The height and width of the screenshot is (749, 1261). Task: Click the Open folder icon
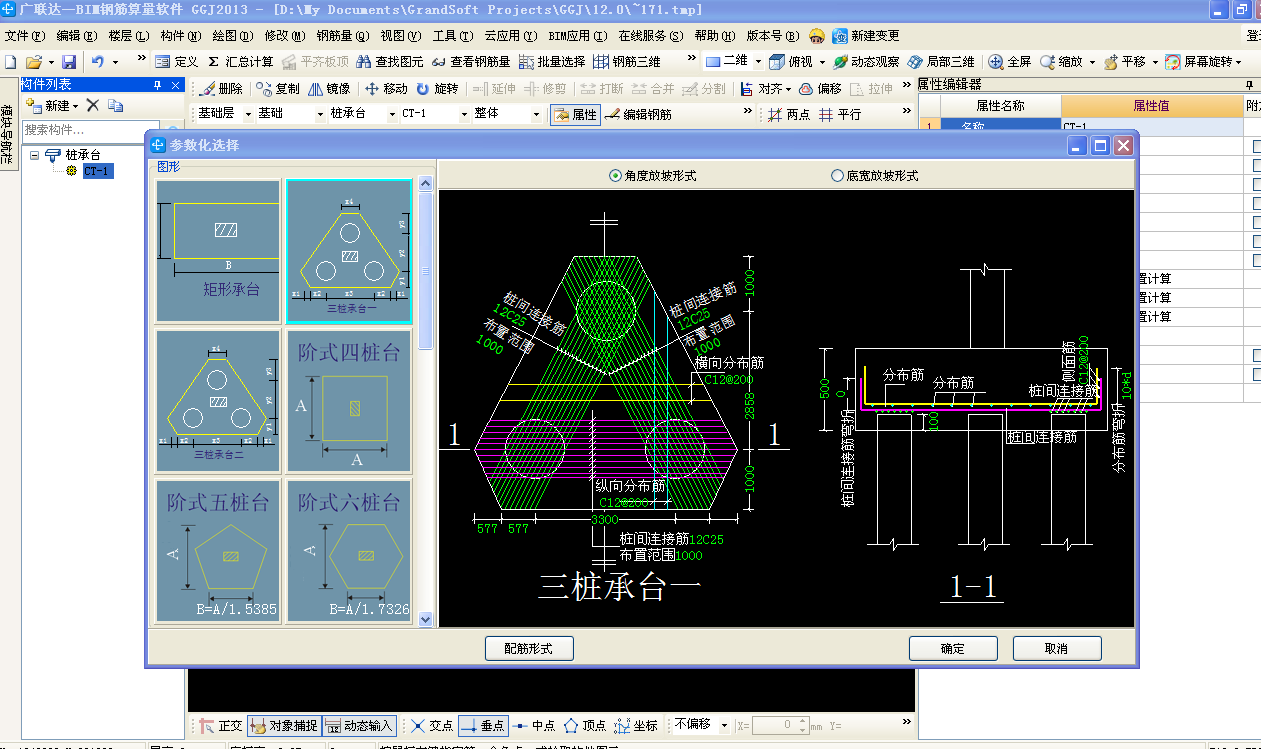pyautogui.click(x=33, y=62)
